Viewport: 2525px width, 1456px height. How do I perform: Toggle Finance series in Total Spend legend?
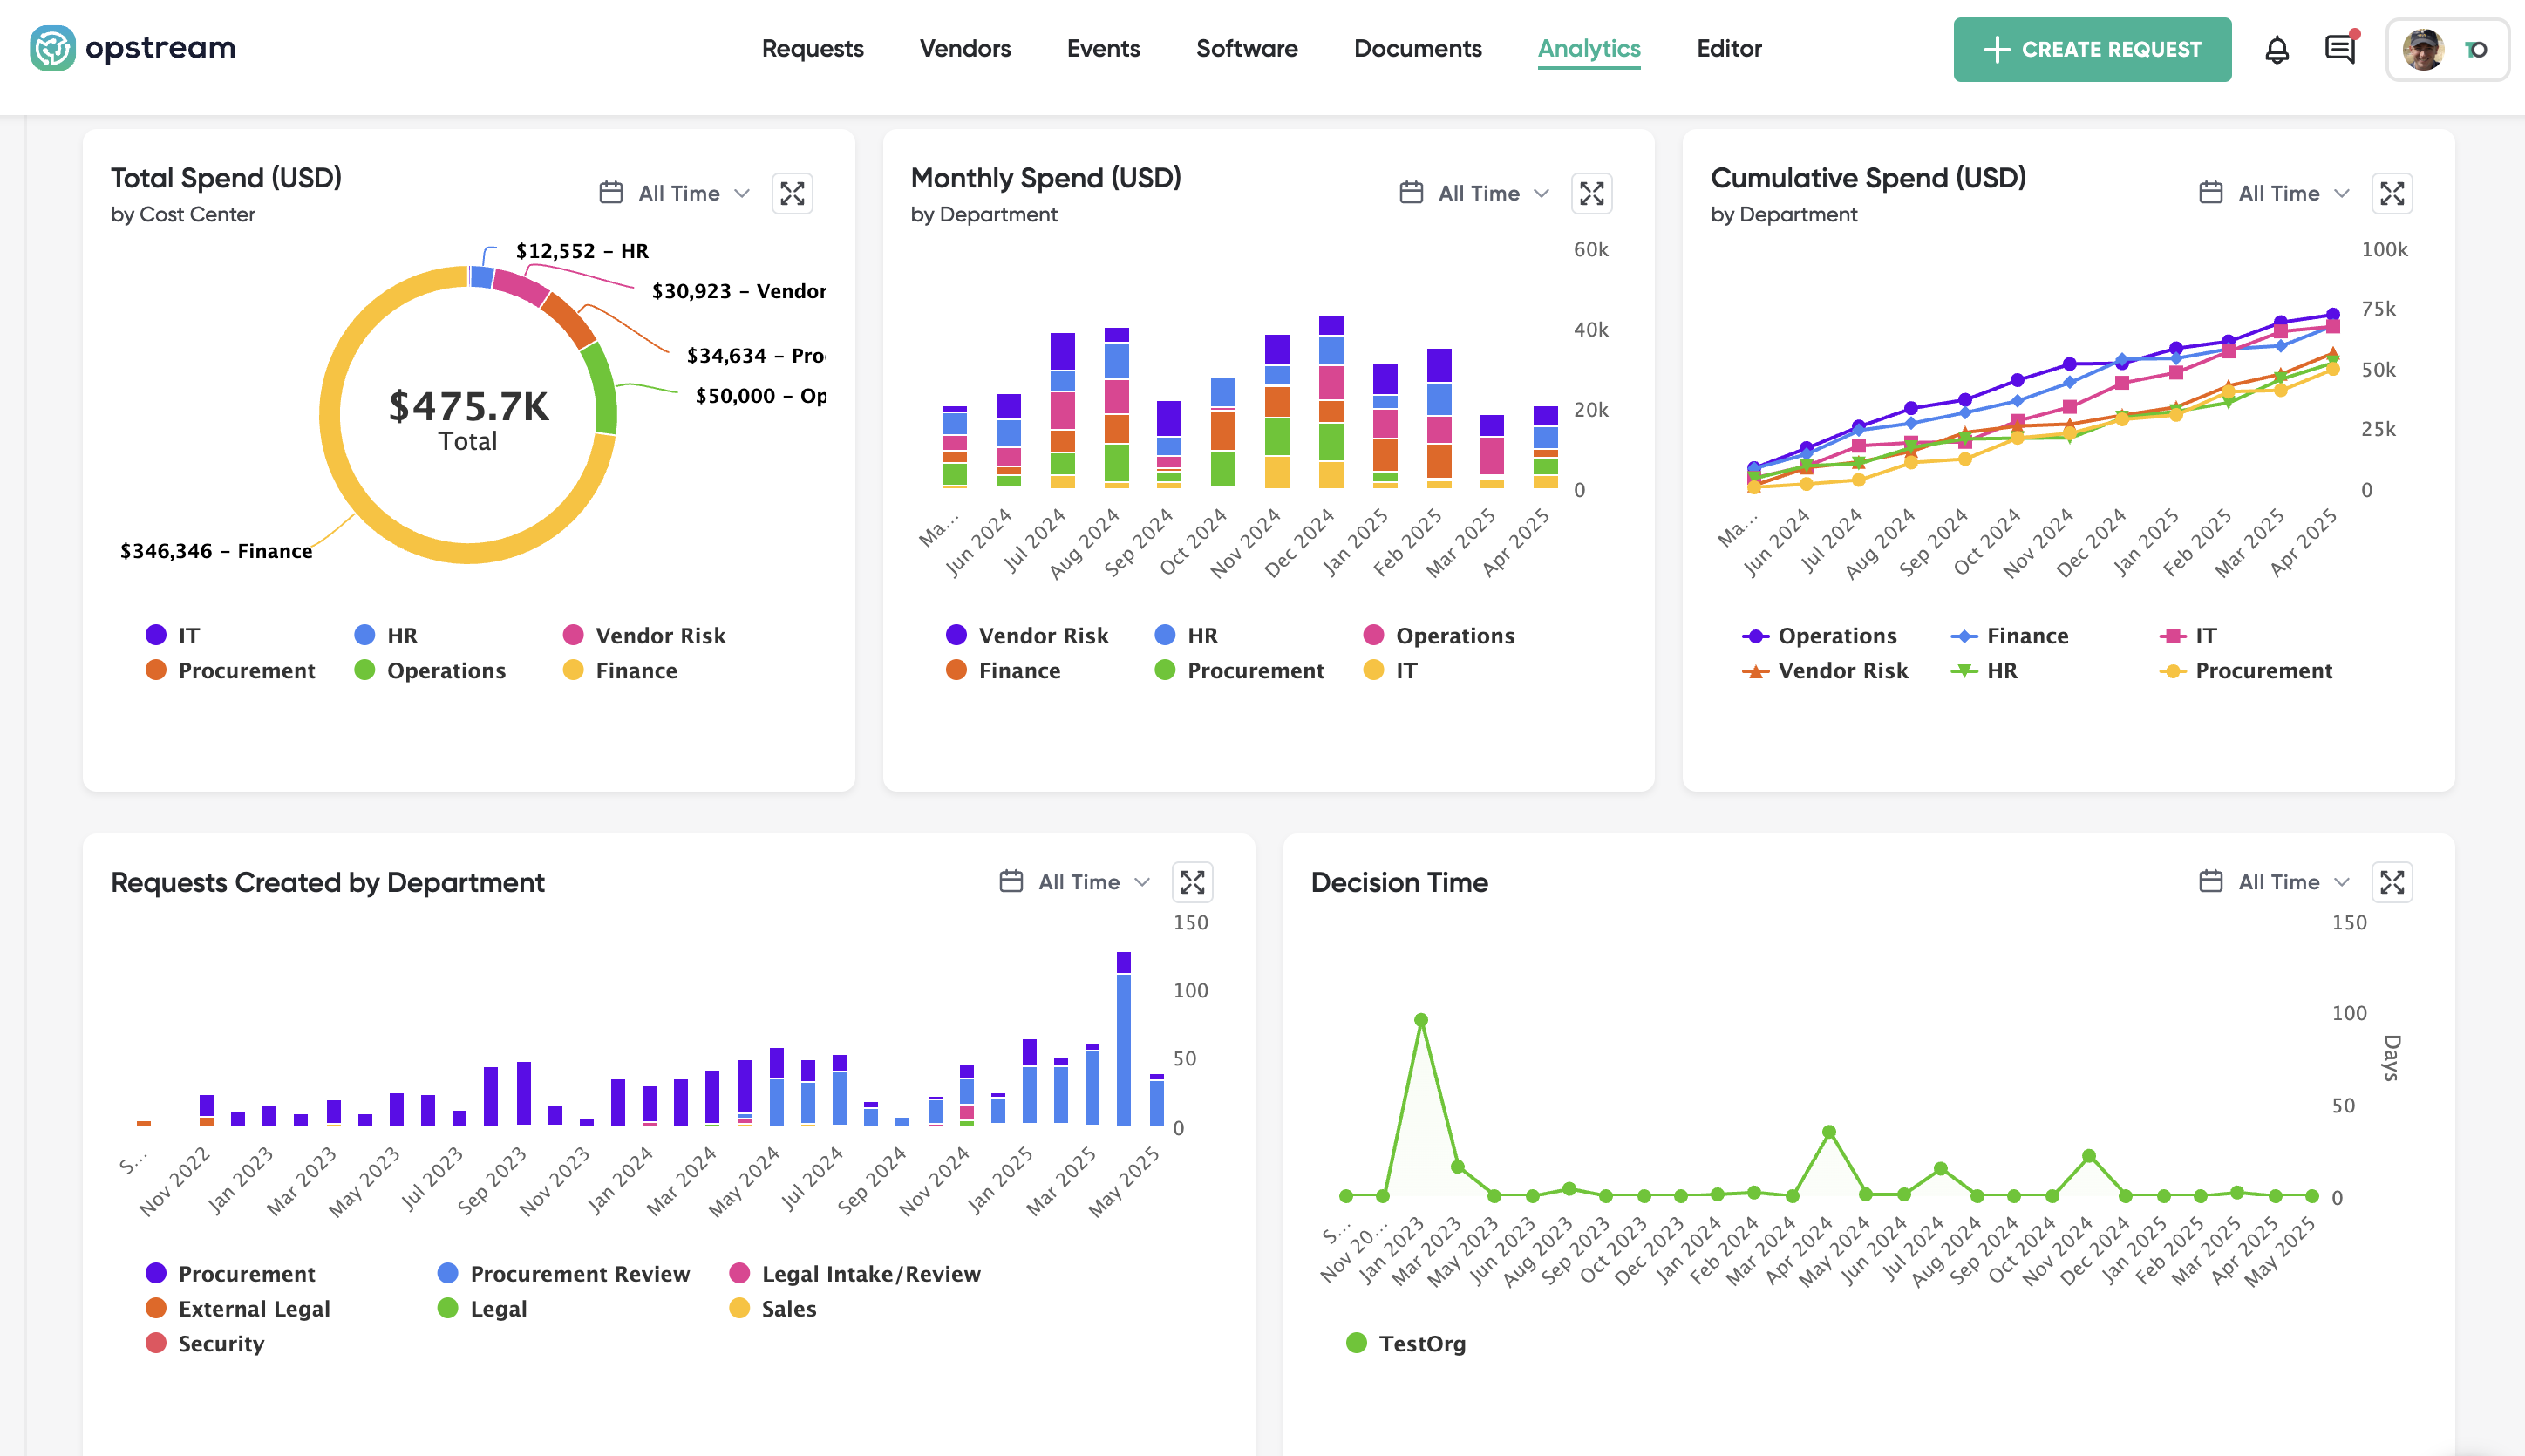click(x=635, y=671)
